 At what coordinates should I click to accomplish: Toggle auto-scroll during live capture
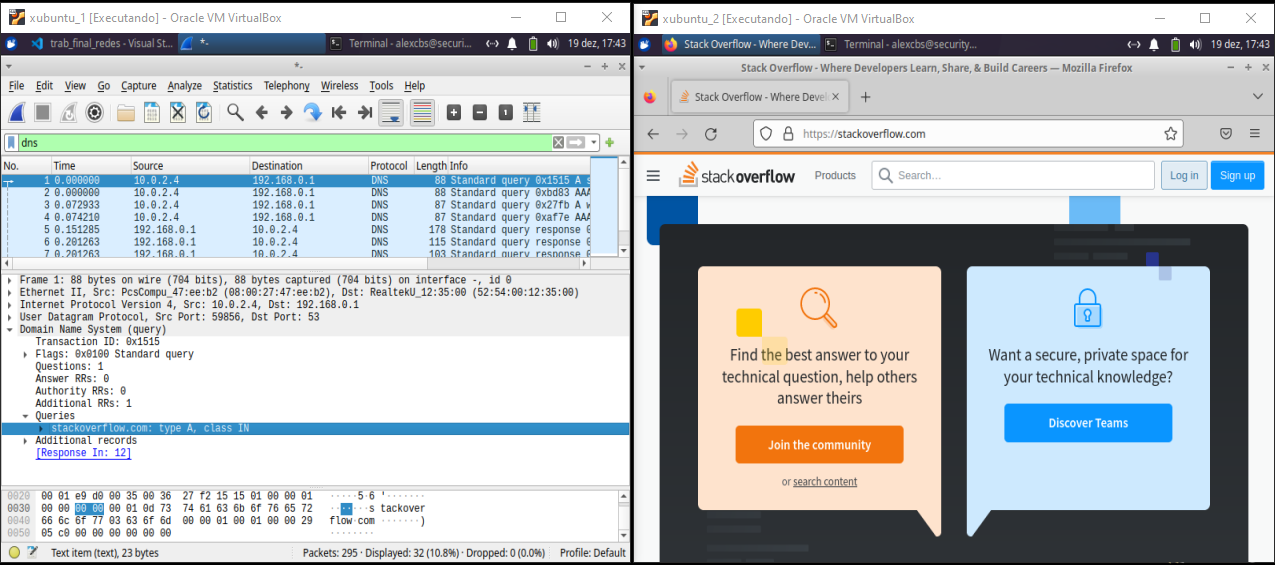click(x=391, y=112)
